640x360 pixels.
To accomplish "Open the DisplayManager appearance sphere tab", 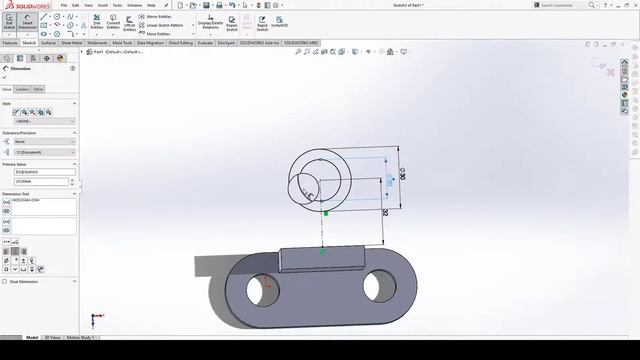I will click(60, 58).
